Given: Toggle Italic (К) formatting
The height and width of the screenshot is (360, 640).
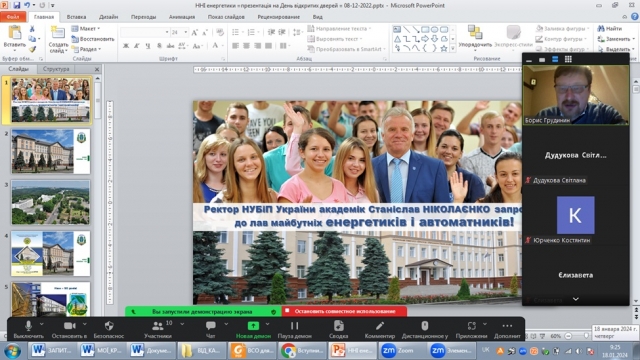Looking at the screenshot, I should [x=137, y=46].
